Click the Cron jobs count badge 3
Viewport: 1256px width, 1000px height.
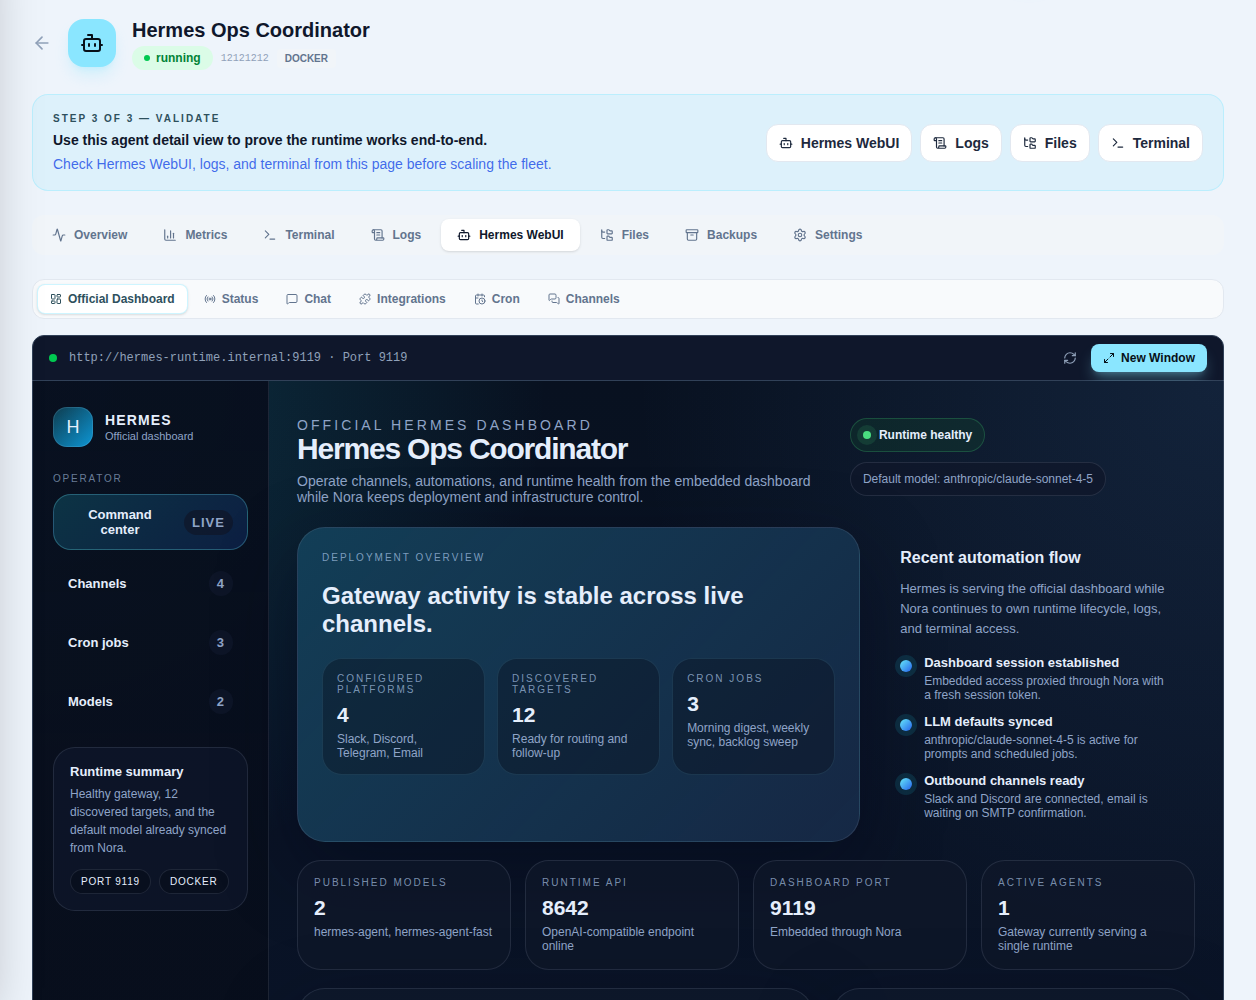click(x=220, y=643)
